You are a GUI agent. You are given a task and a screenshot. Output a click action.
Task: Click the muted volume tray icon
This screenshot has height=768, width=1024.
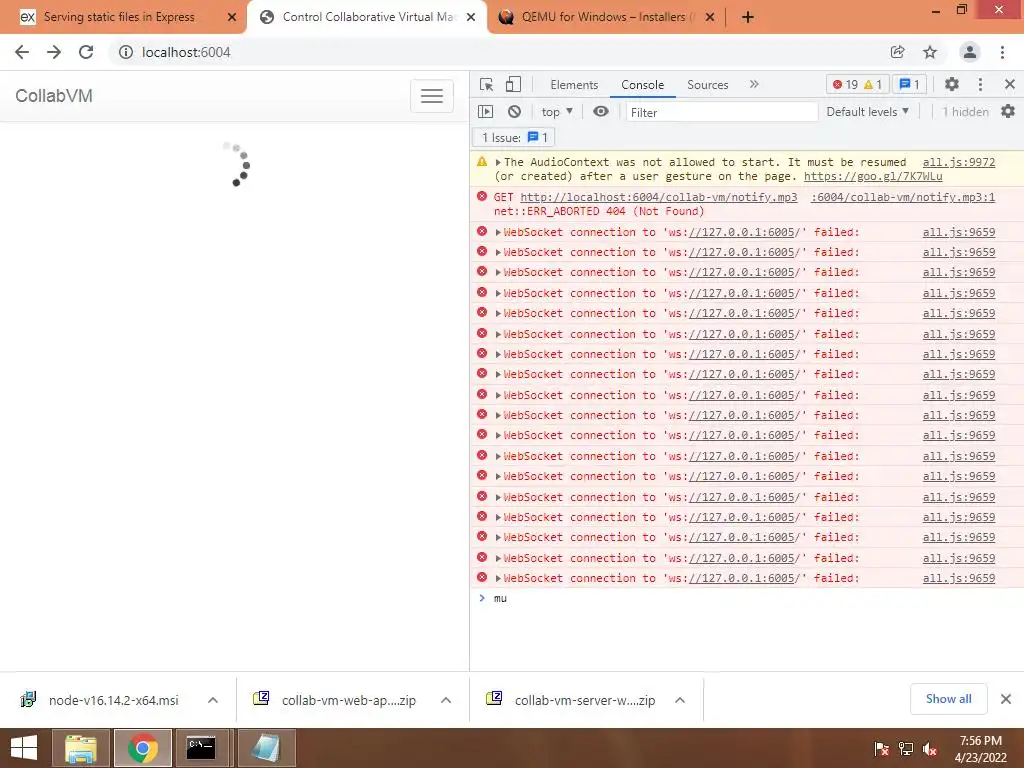tap(930, 748)
